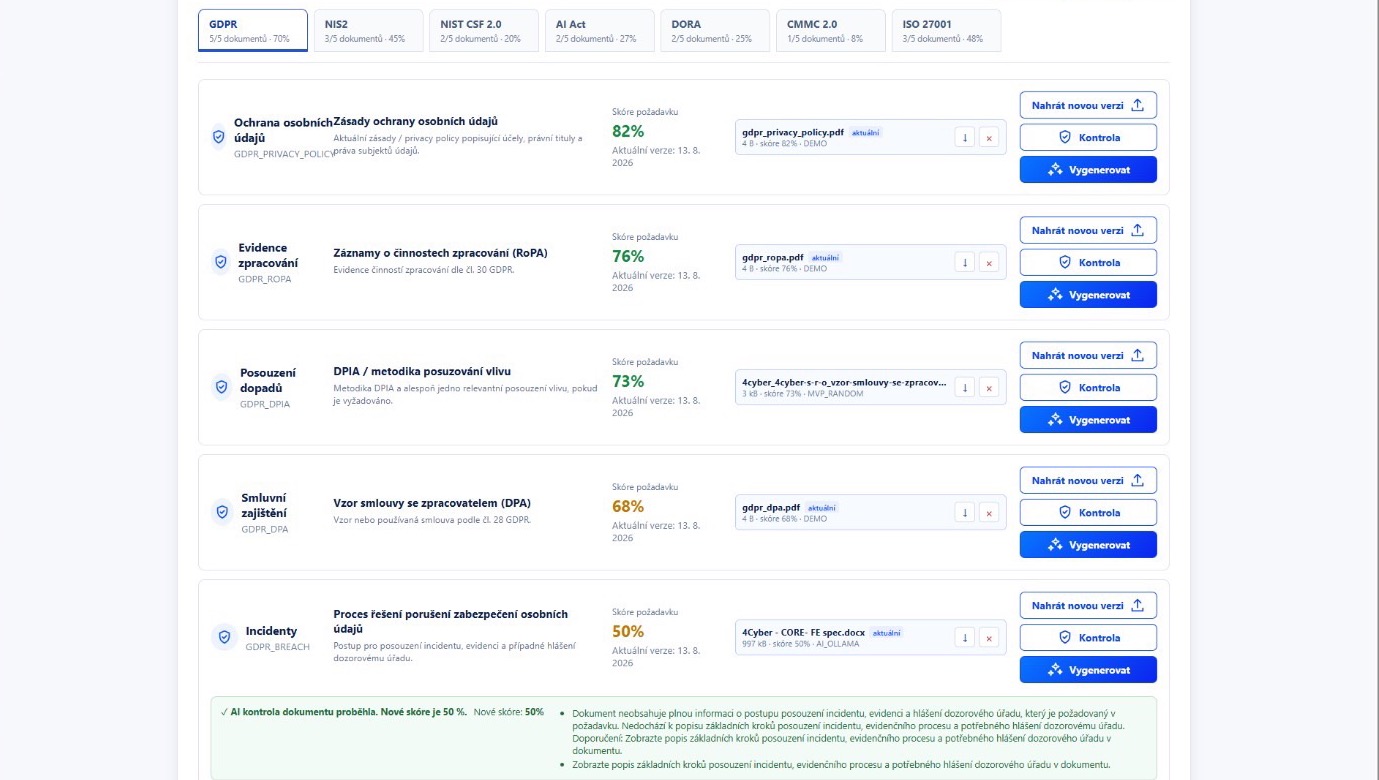Click the shield icon beside Evidence zpracování

pyautogui.click(x=221, y=262)
